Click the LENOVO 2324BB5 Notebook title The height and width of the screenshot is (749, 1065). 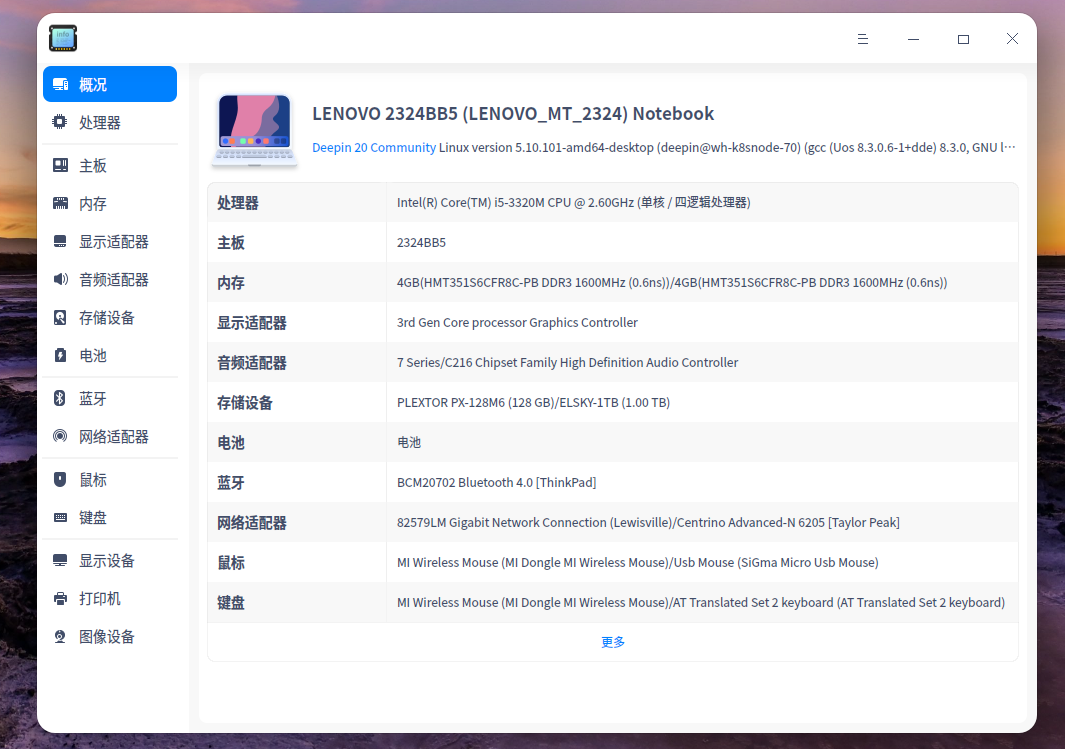pyautogui.click(x=513, y=113)
